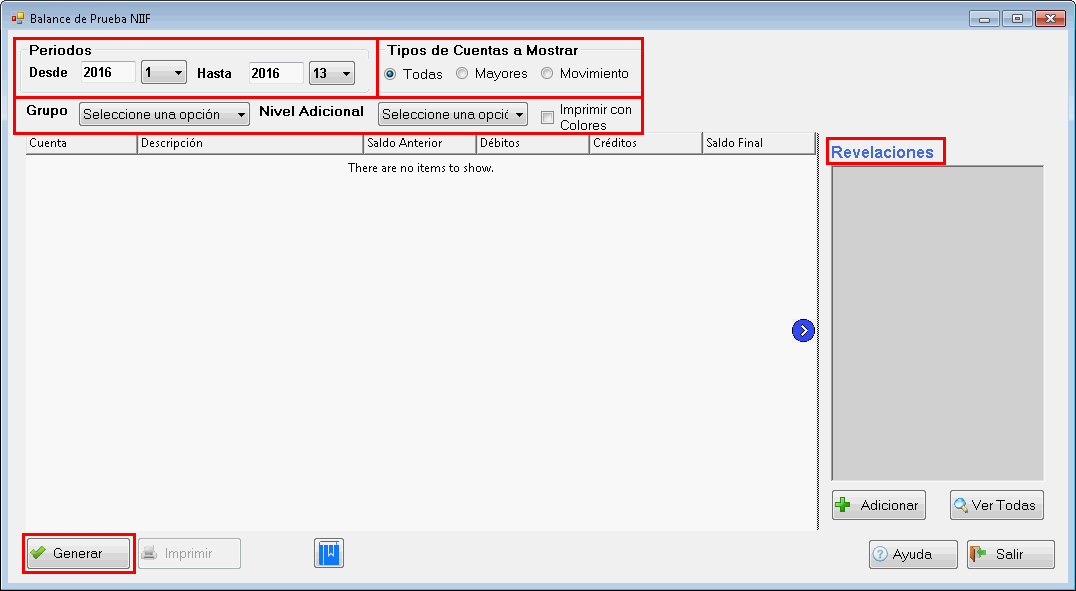
Task: Sort by the Cuenta column header
Action: [x=81, y=143]
